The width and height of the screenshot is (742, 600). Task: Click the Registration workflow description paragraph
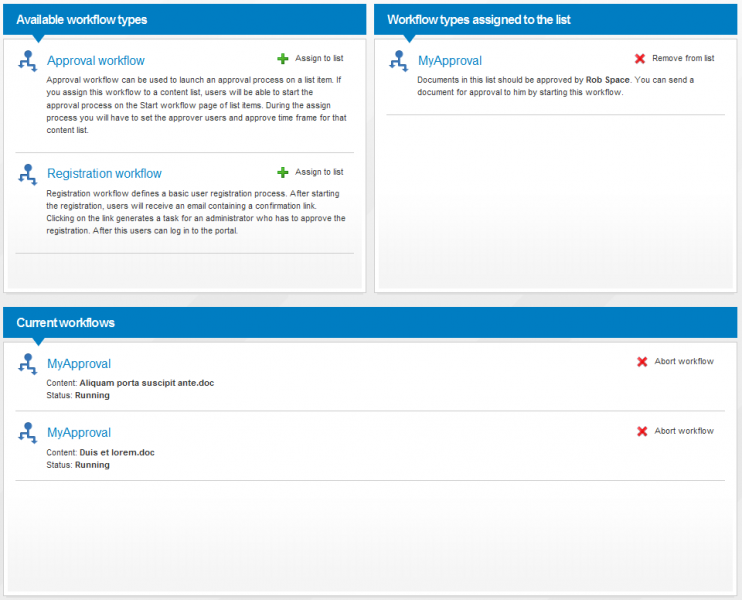196,212
